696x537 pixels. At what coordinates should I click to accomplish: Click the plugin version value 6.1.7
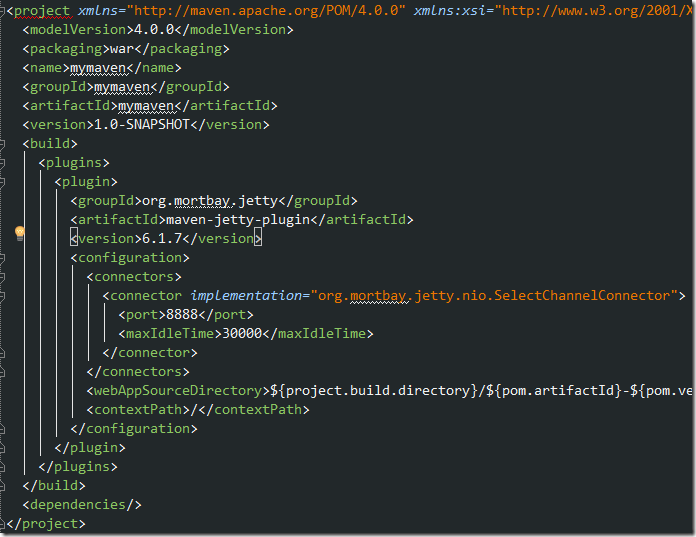pyautogui.click(x=162, y=239)
